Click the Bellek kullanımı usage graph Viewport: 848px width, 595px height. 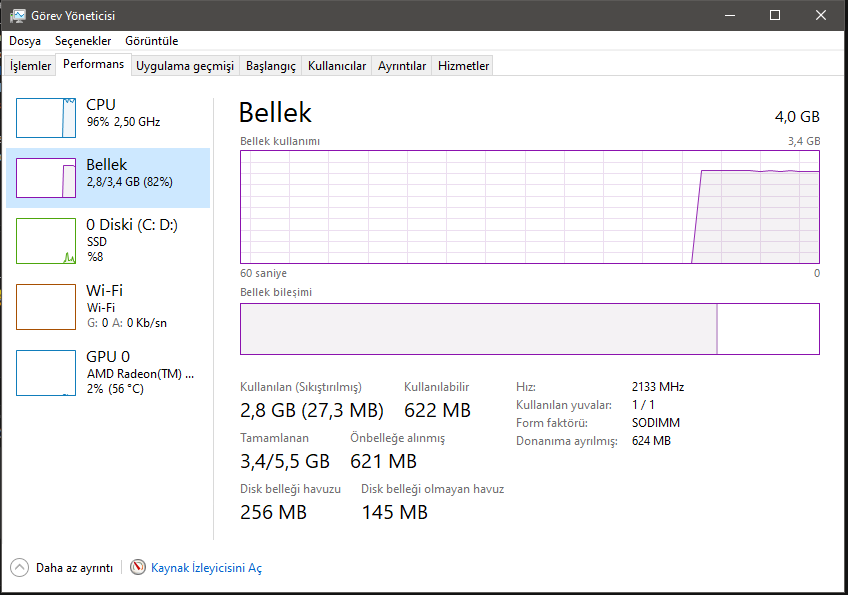[529, 207]
